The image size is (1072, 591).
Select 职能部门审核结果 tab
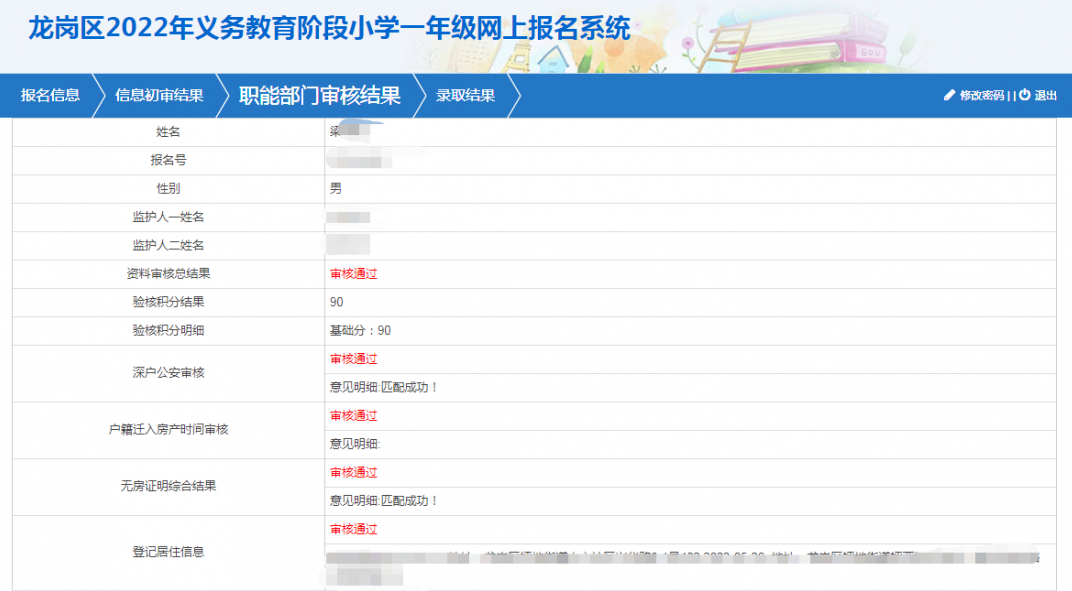319,96
